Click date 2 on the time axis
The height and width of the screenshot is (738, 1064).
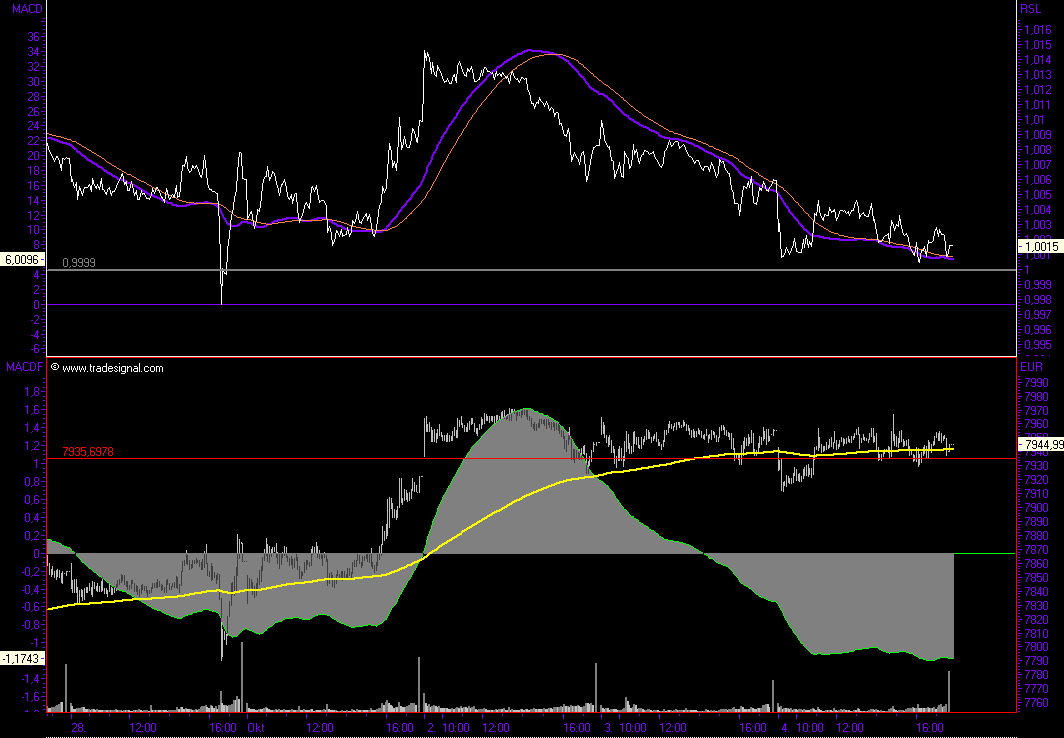430,728
